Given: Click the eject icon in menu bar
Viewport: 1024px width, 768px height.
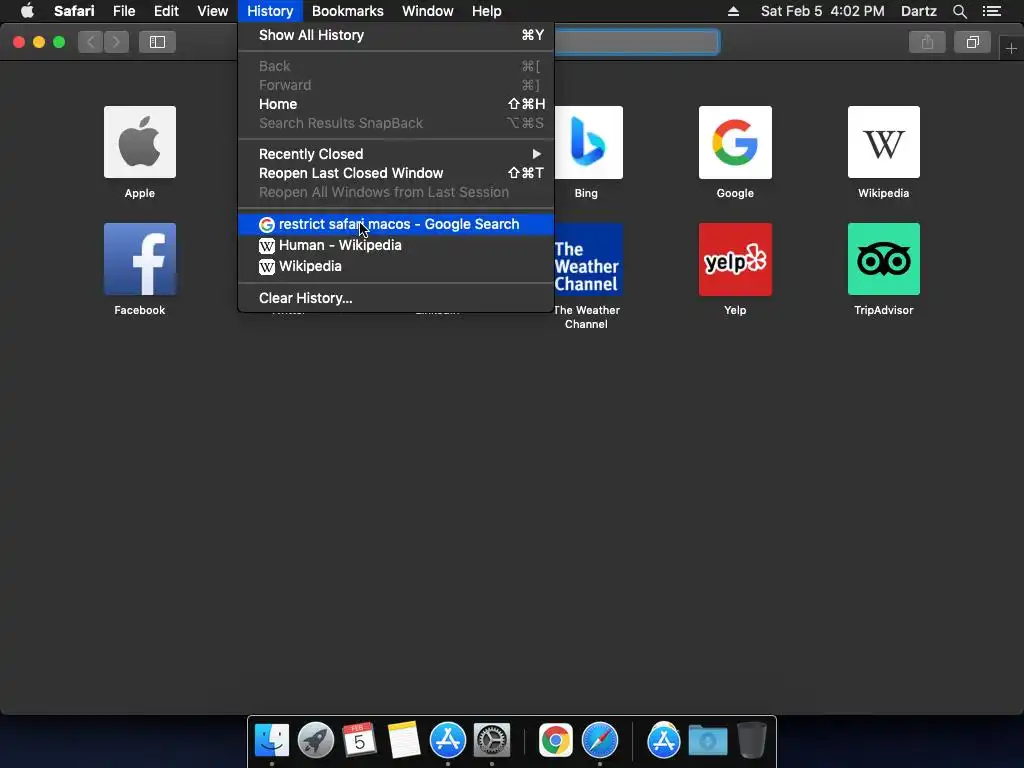Looking at the screenshot, I should point(733,11).
